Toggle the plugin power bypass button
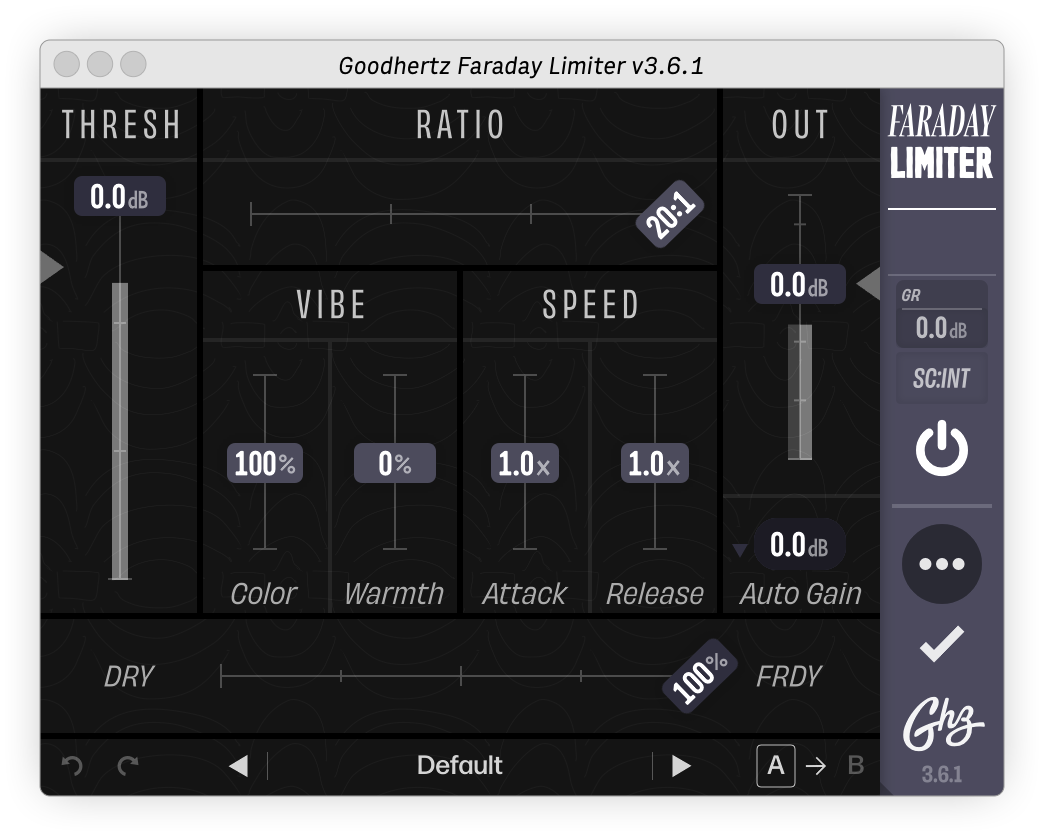This screenshot has width=1044, height=836. point(941,448)
